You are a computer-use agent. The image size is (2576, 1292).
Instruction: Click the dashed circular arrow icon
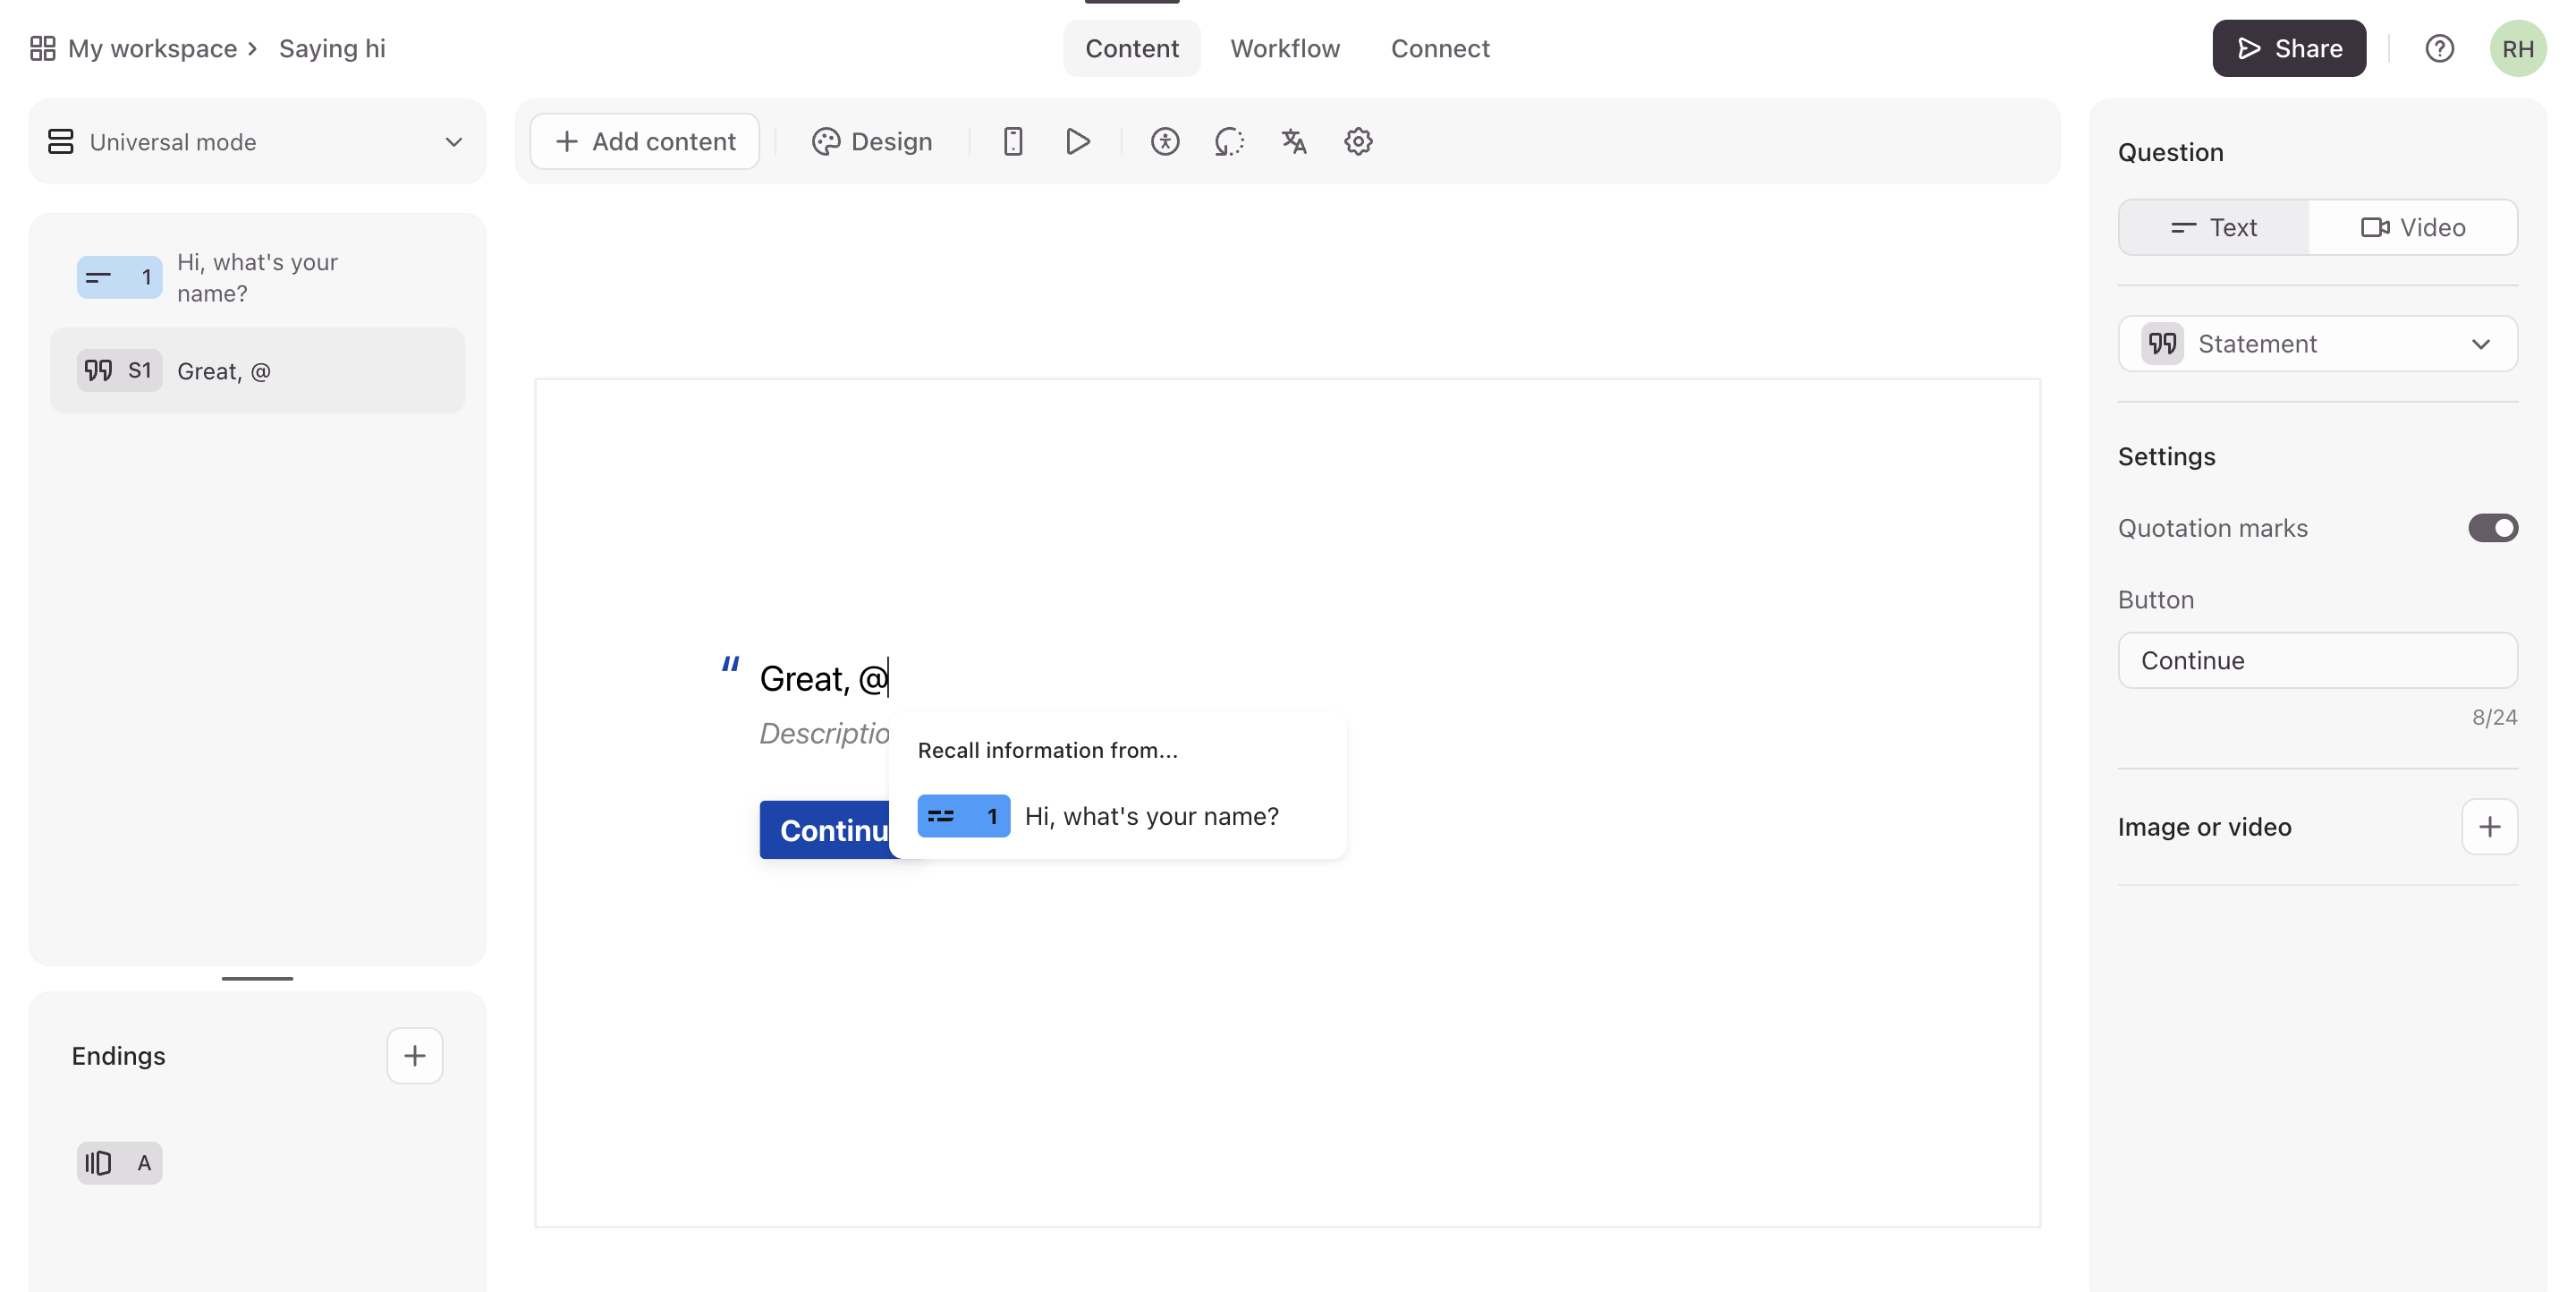[1229, 141]
